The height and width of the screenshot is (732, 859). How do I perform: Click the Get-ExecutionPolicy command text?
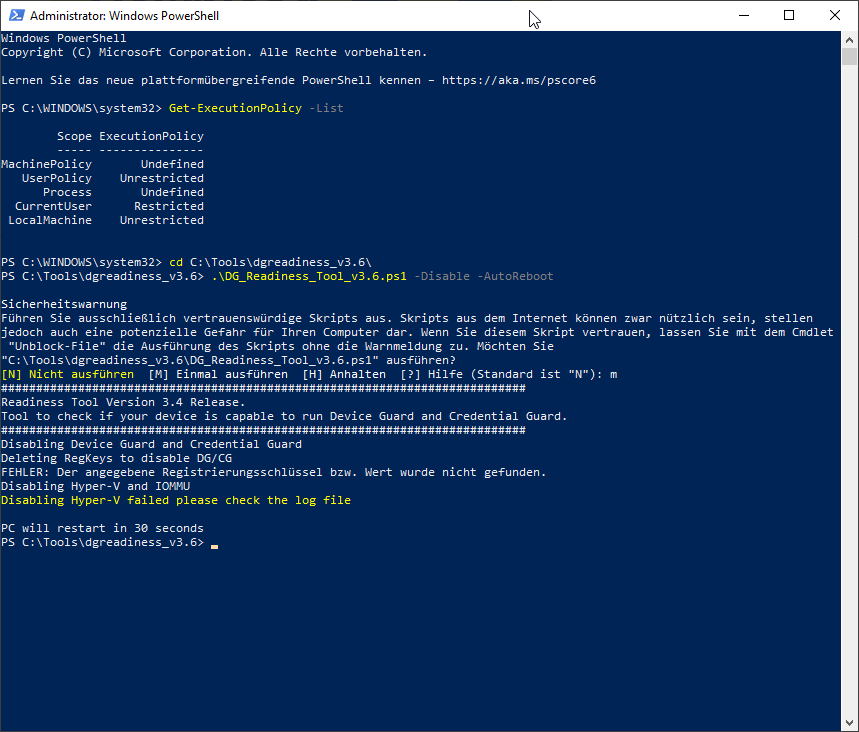click(x=235, y=108)
